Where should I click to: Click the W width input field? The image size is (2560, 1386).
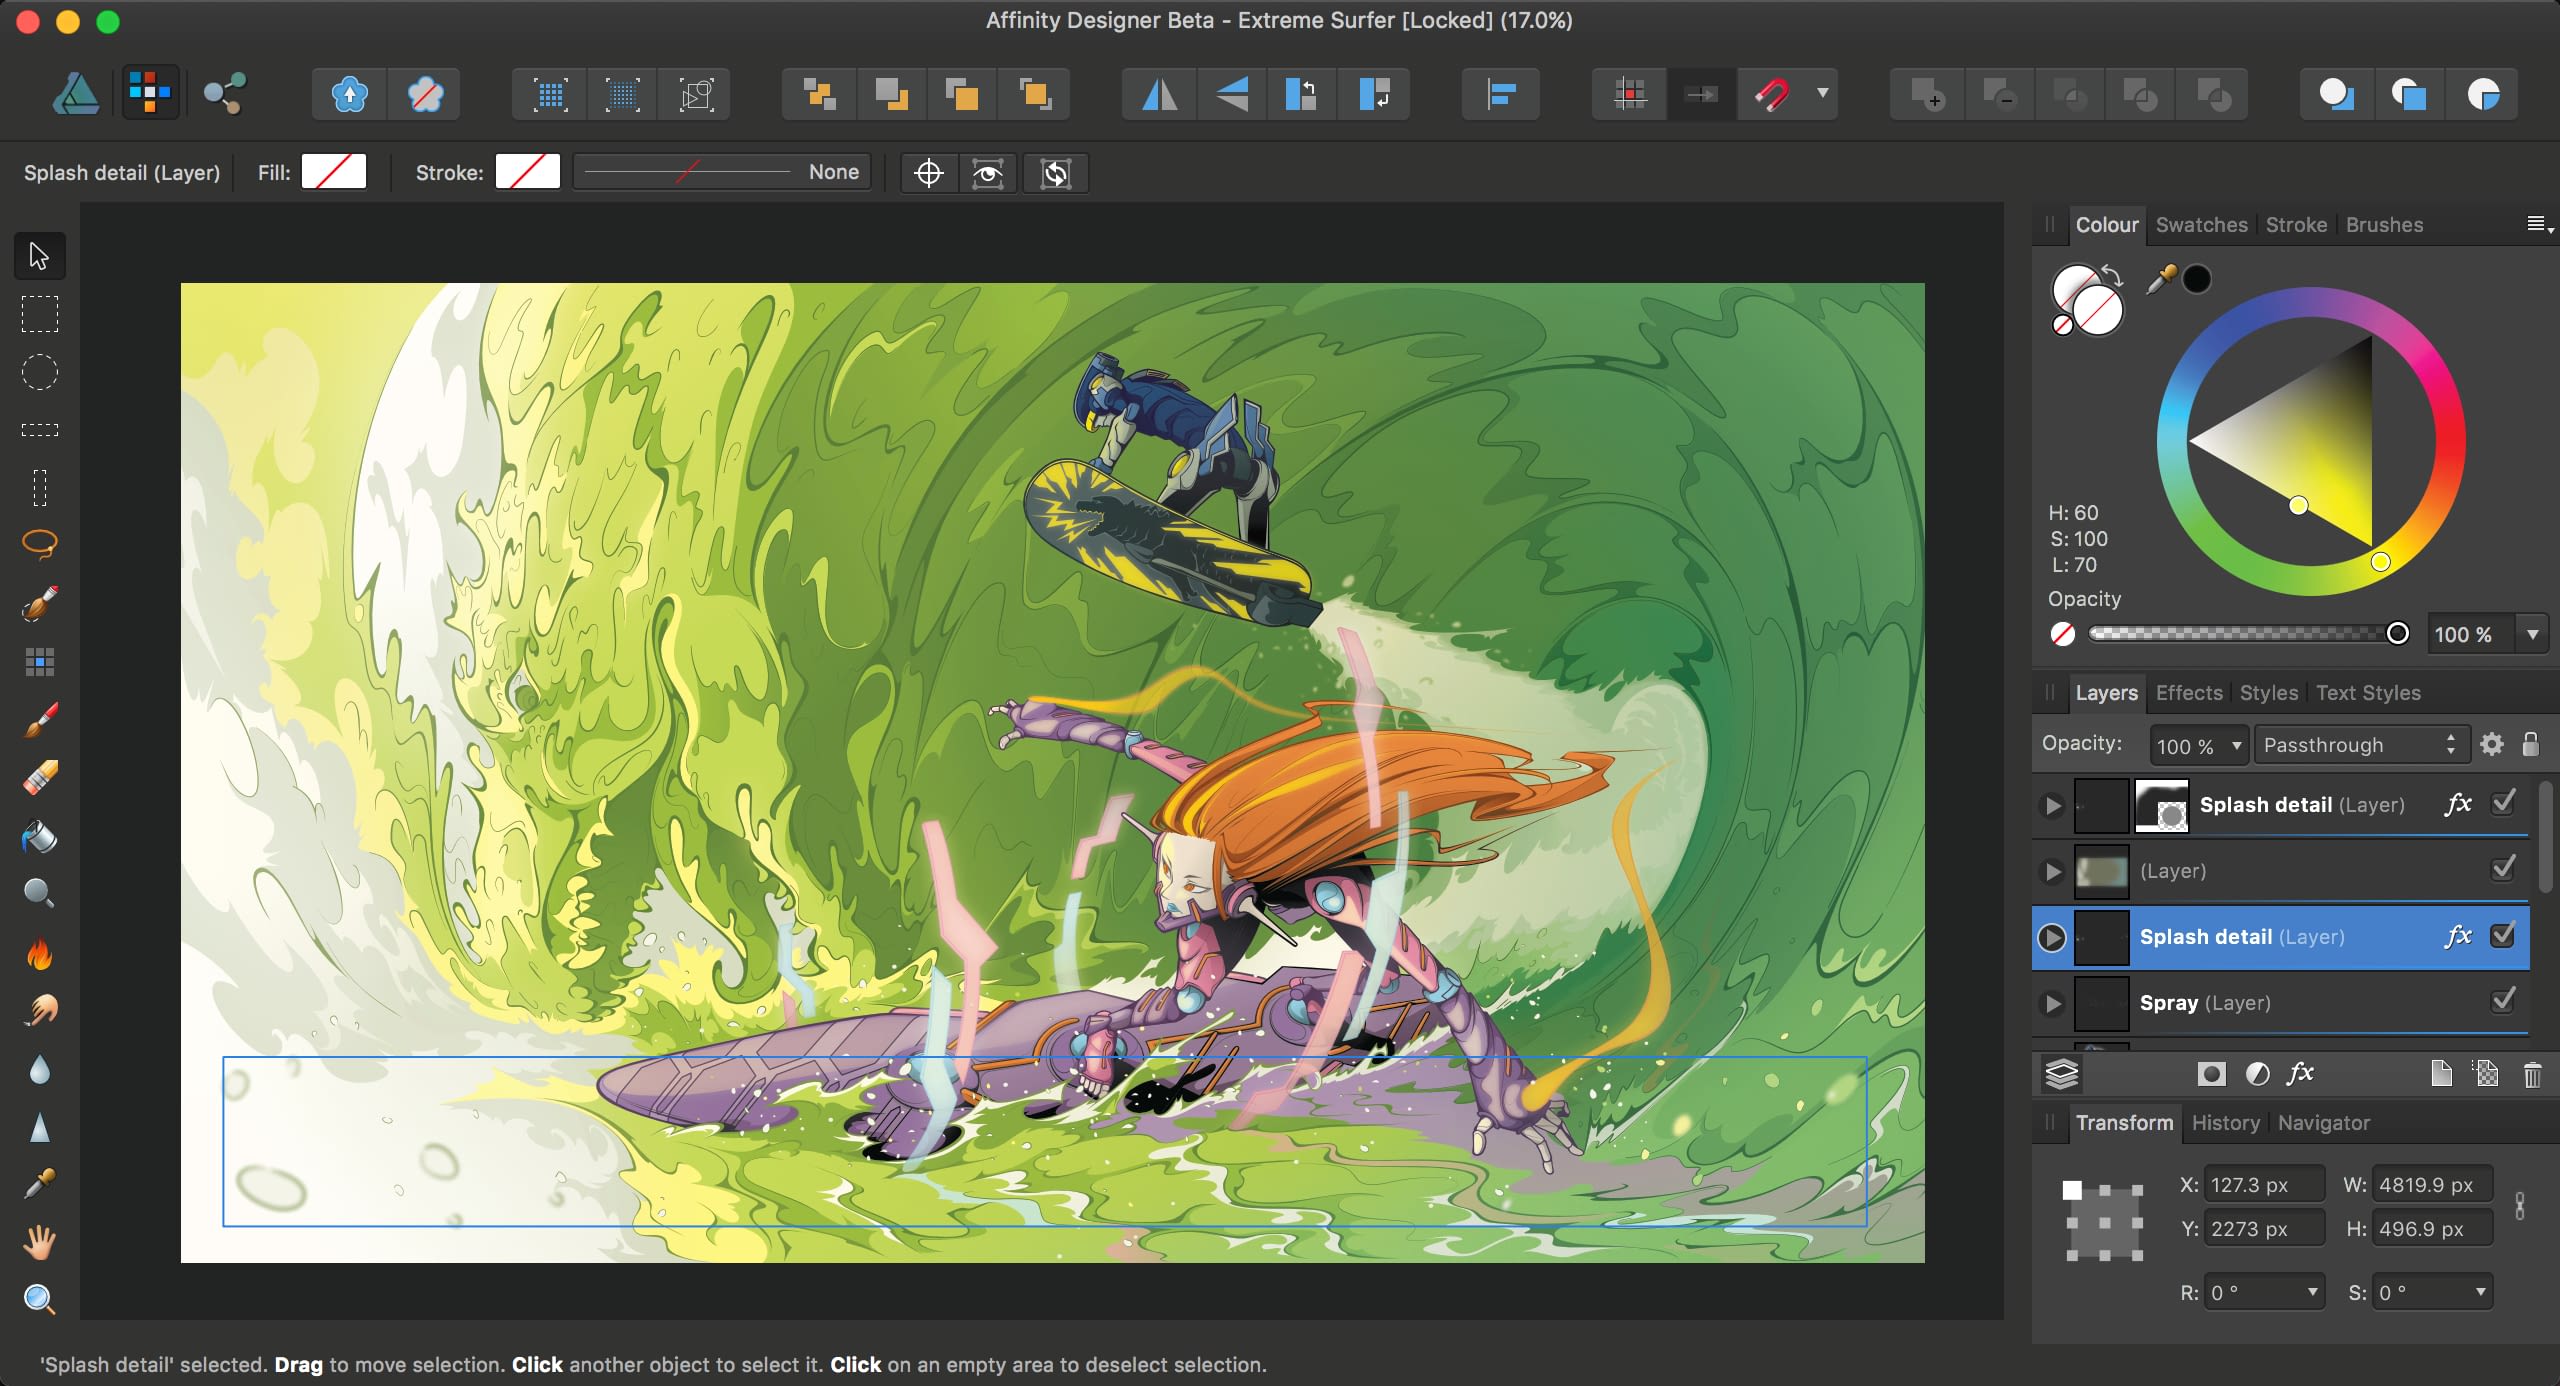(2431, 1185)
